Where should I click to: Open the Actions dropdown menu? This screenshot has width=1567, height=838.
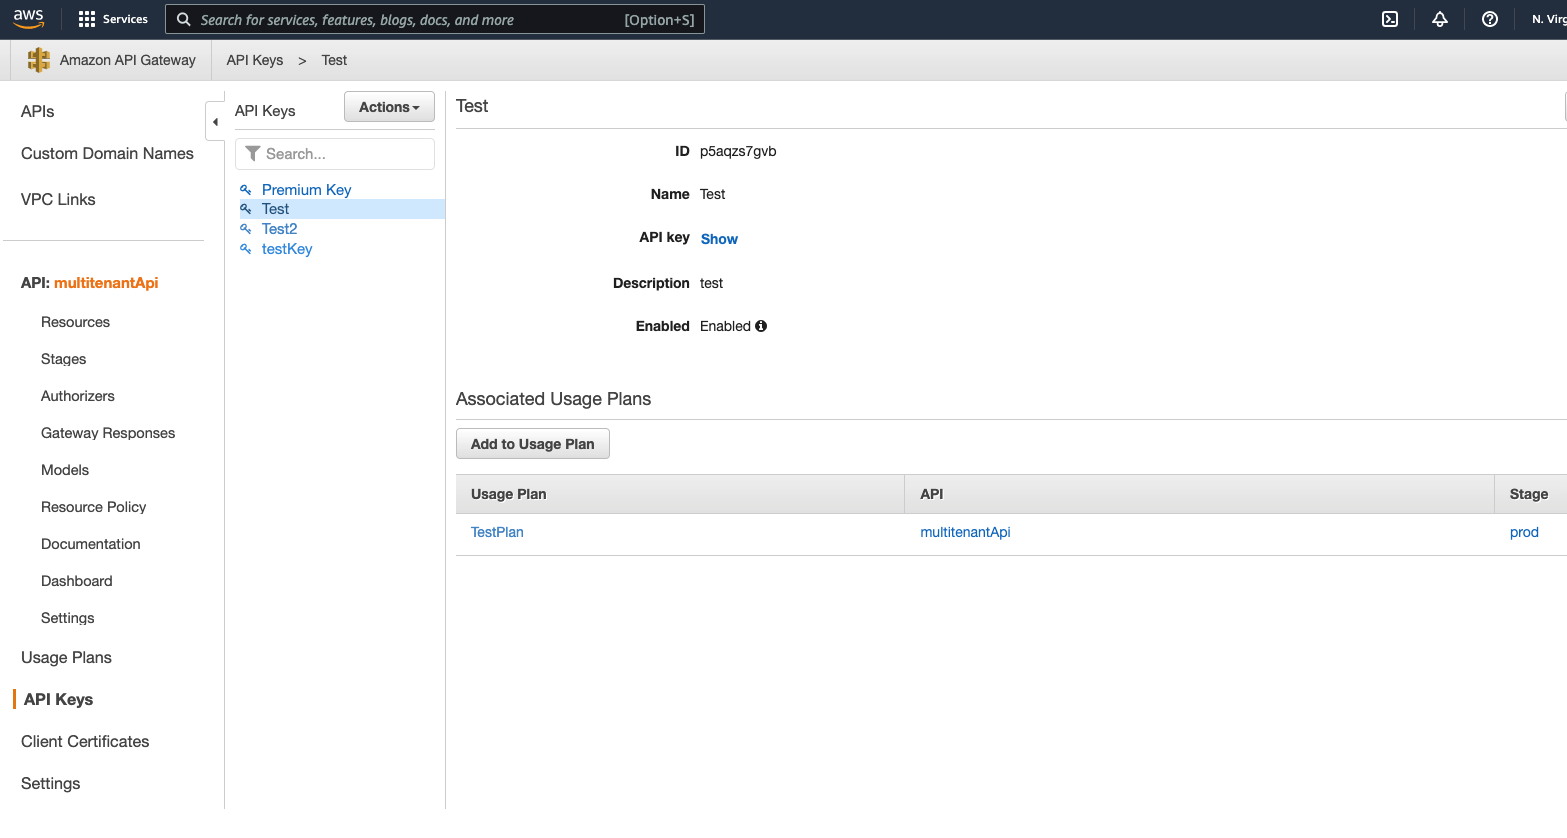pos(389,106)
